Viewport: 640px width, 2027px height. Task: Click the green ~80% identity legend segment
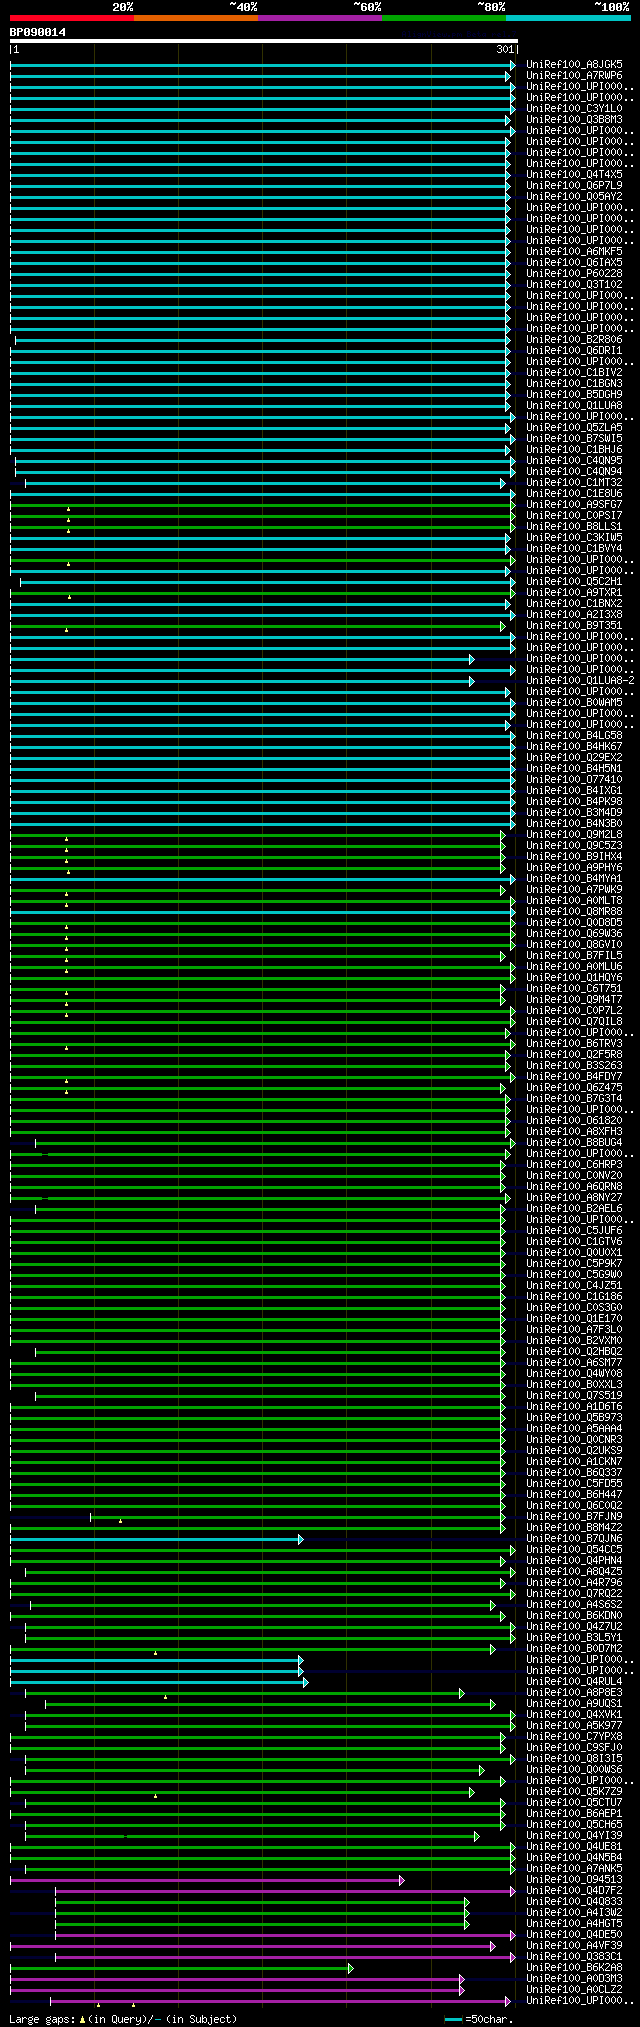click(x=444, y=17)
